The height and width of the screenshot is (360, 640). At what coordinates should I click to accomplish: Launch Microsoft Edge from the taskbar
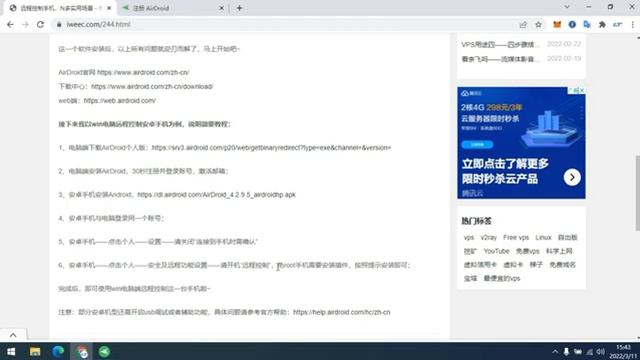(58, 351)
